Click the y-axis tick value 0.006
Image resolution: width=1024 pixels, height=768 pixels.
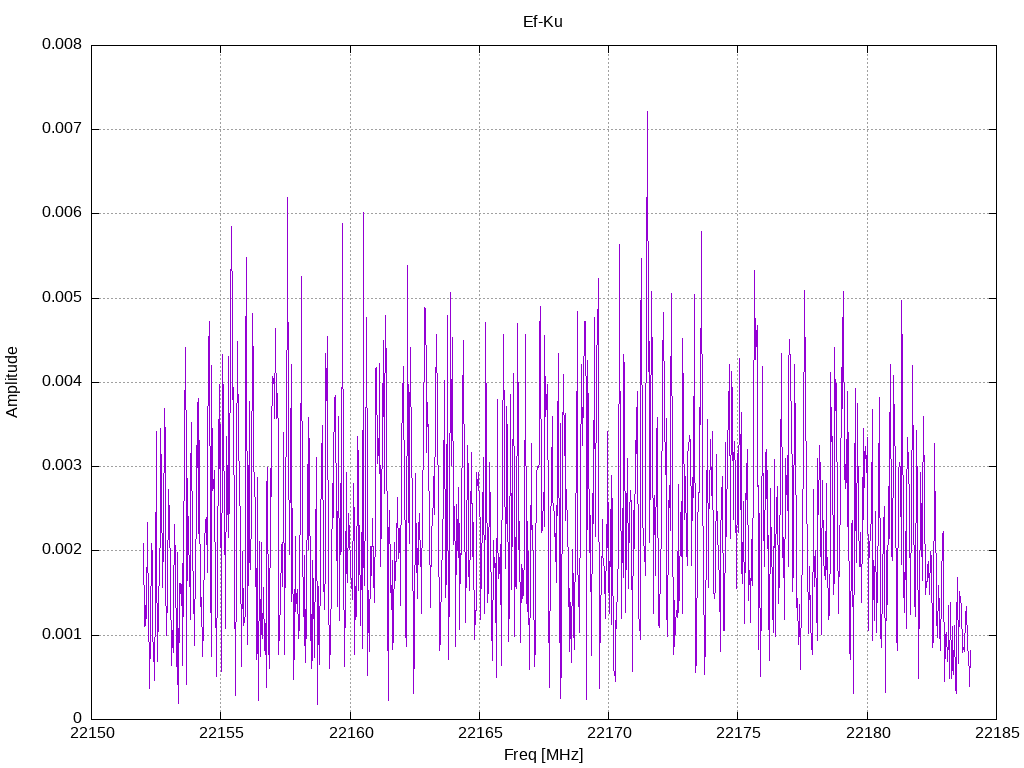click(62, 213)
